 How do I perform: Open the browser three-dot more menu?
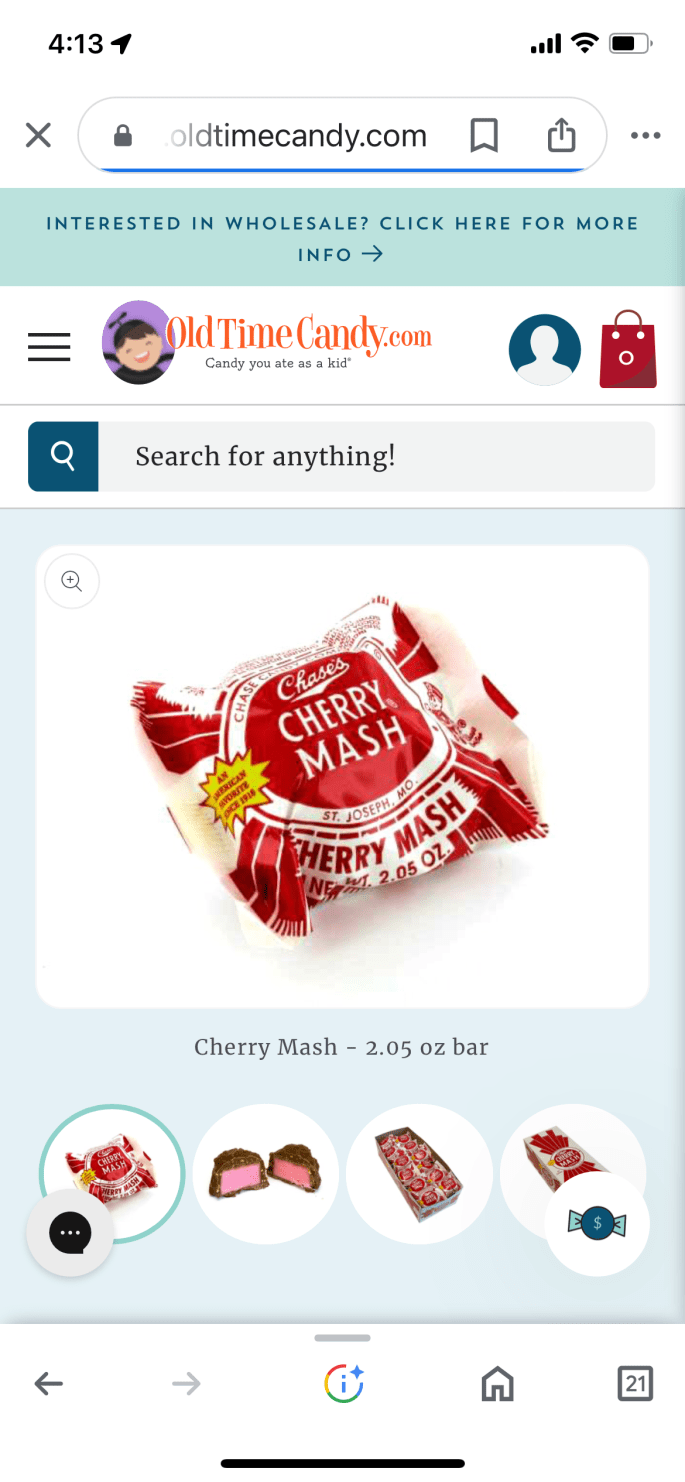pos(646,136)
